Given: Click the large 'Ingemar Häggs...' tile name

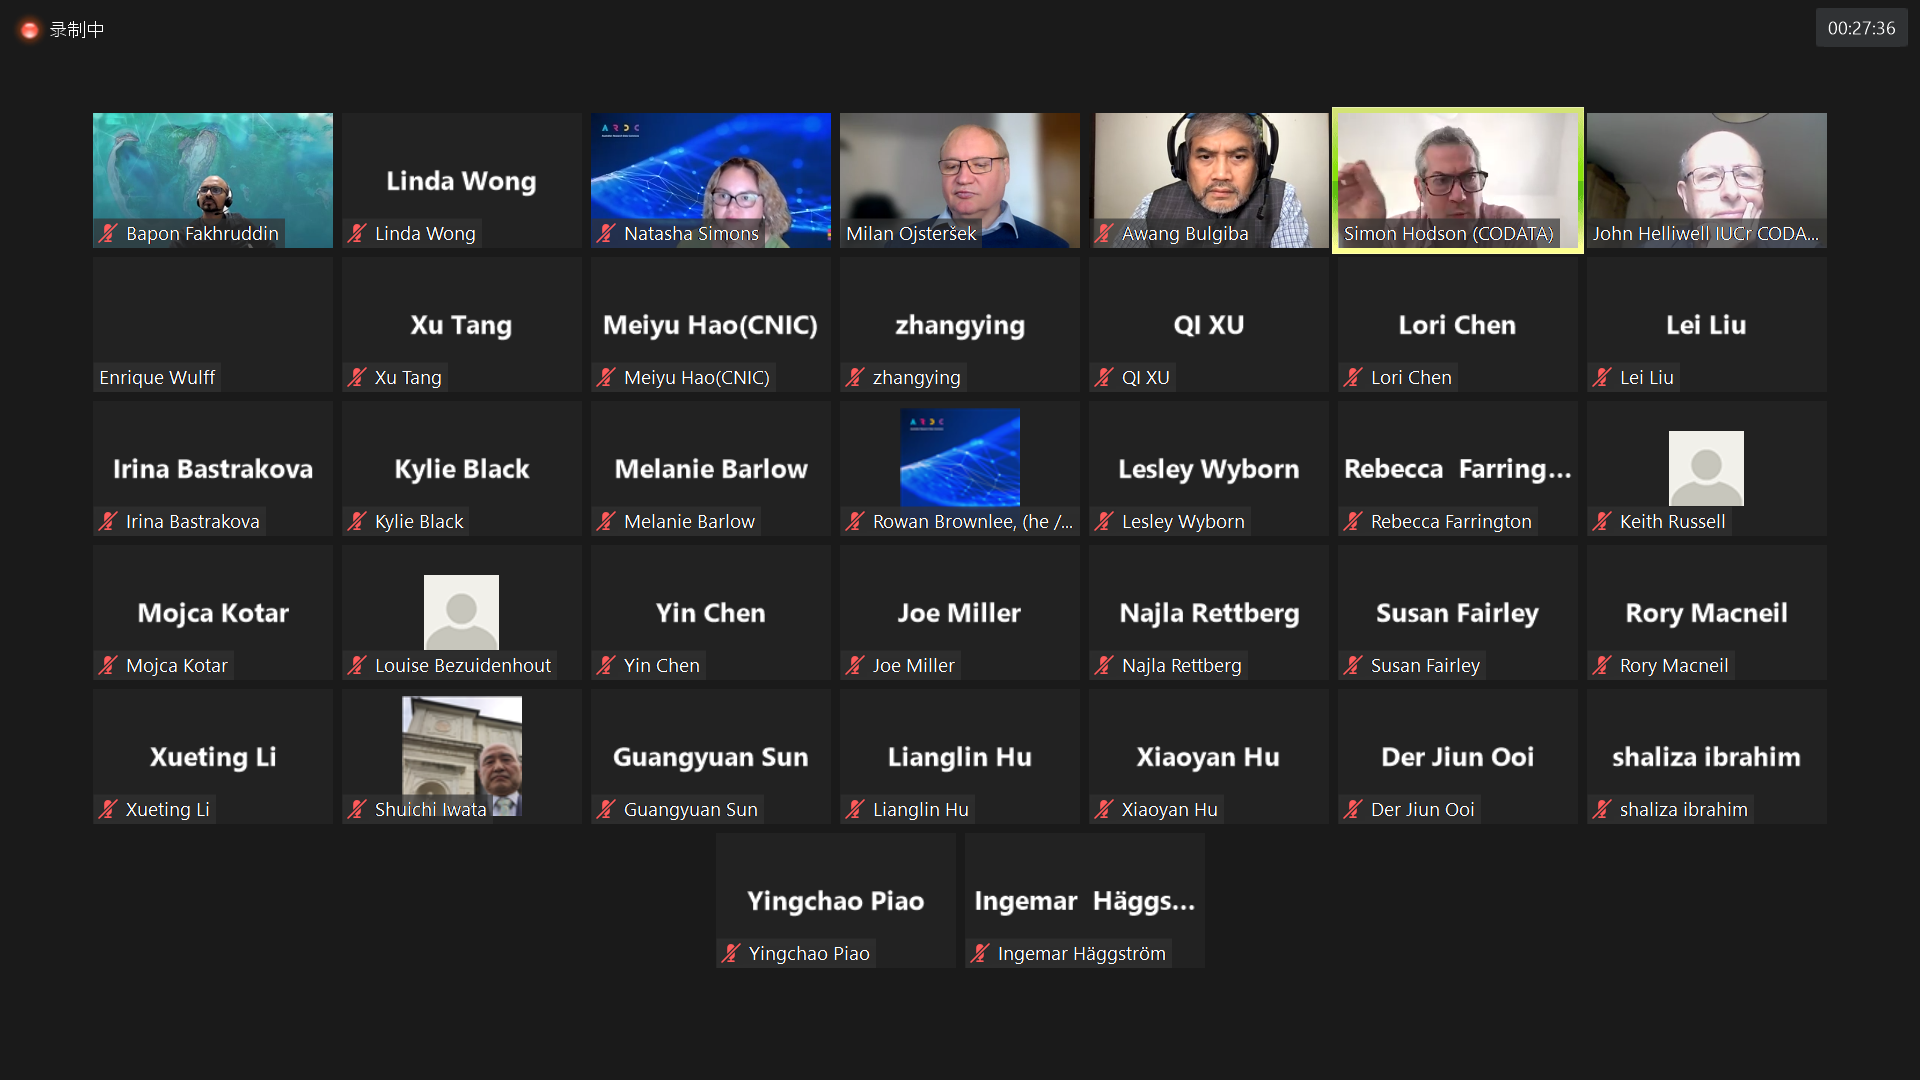Looking at the screenshot, I should [x=1085, y=901].
